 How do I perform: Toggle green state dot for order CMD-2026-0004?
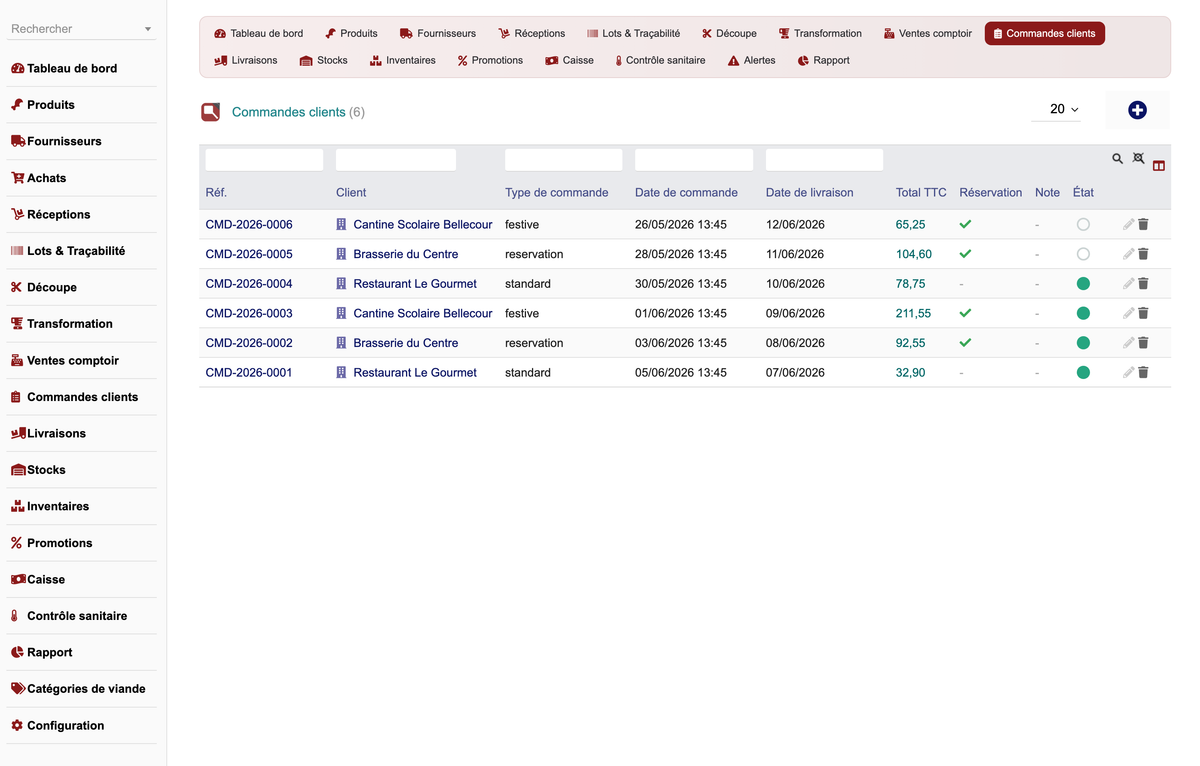pyautogui.click(x=1083, y=284)
